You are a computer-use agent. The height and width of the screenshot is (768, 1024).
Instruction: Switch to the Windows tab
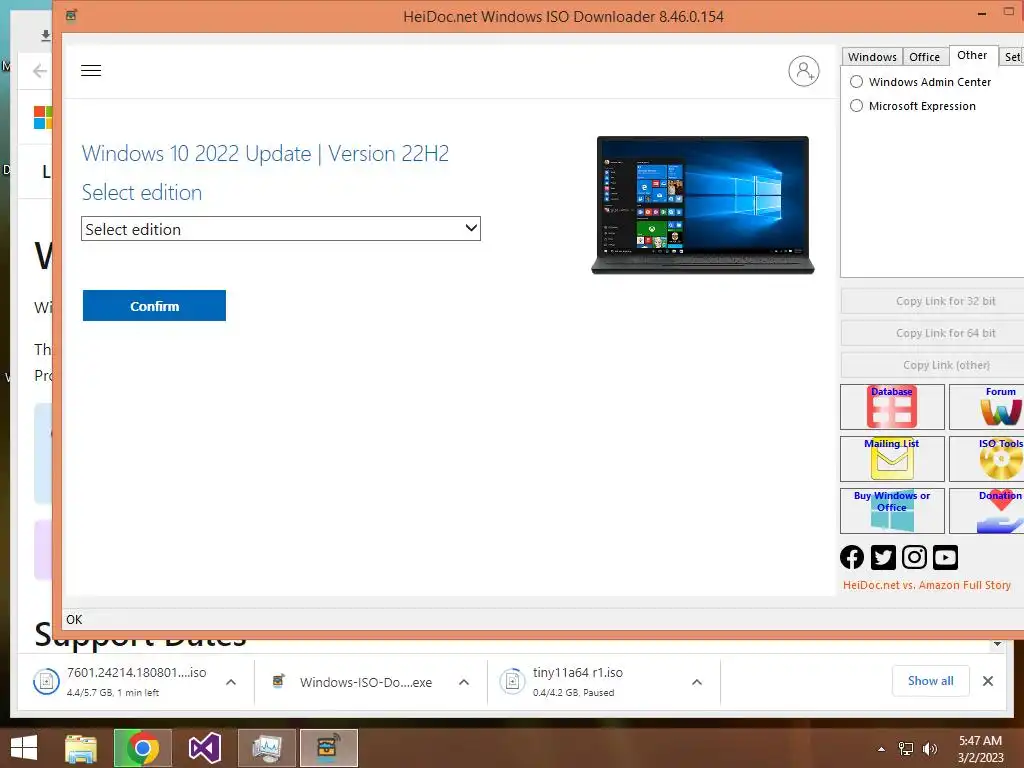872,57
